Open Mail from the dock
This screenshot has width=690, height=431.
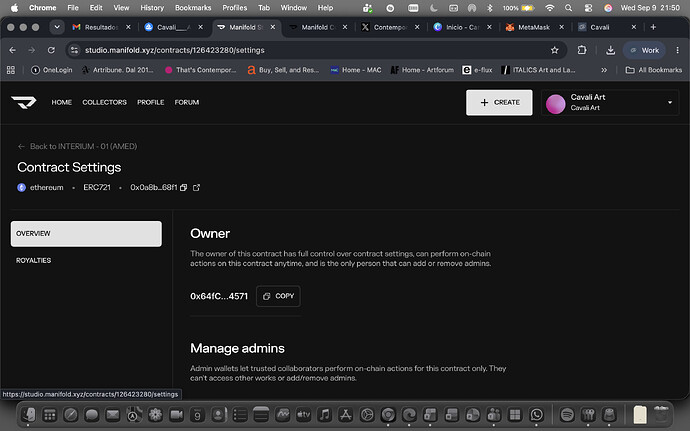click(x=113, y=415)
